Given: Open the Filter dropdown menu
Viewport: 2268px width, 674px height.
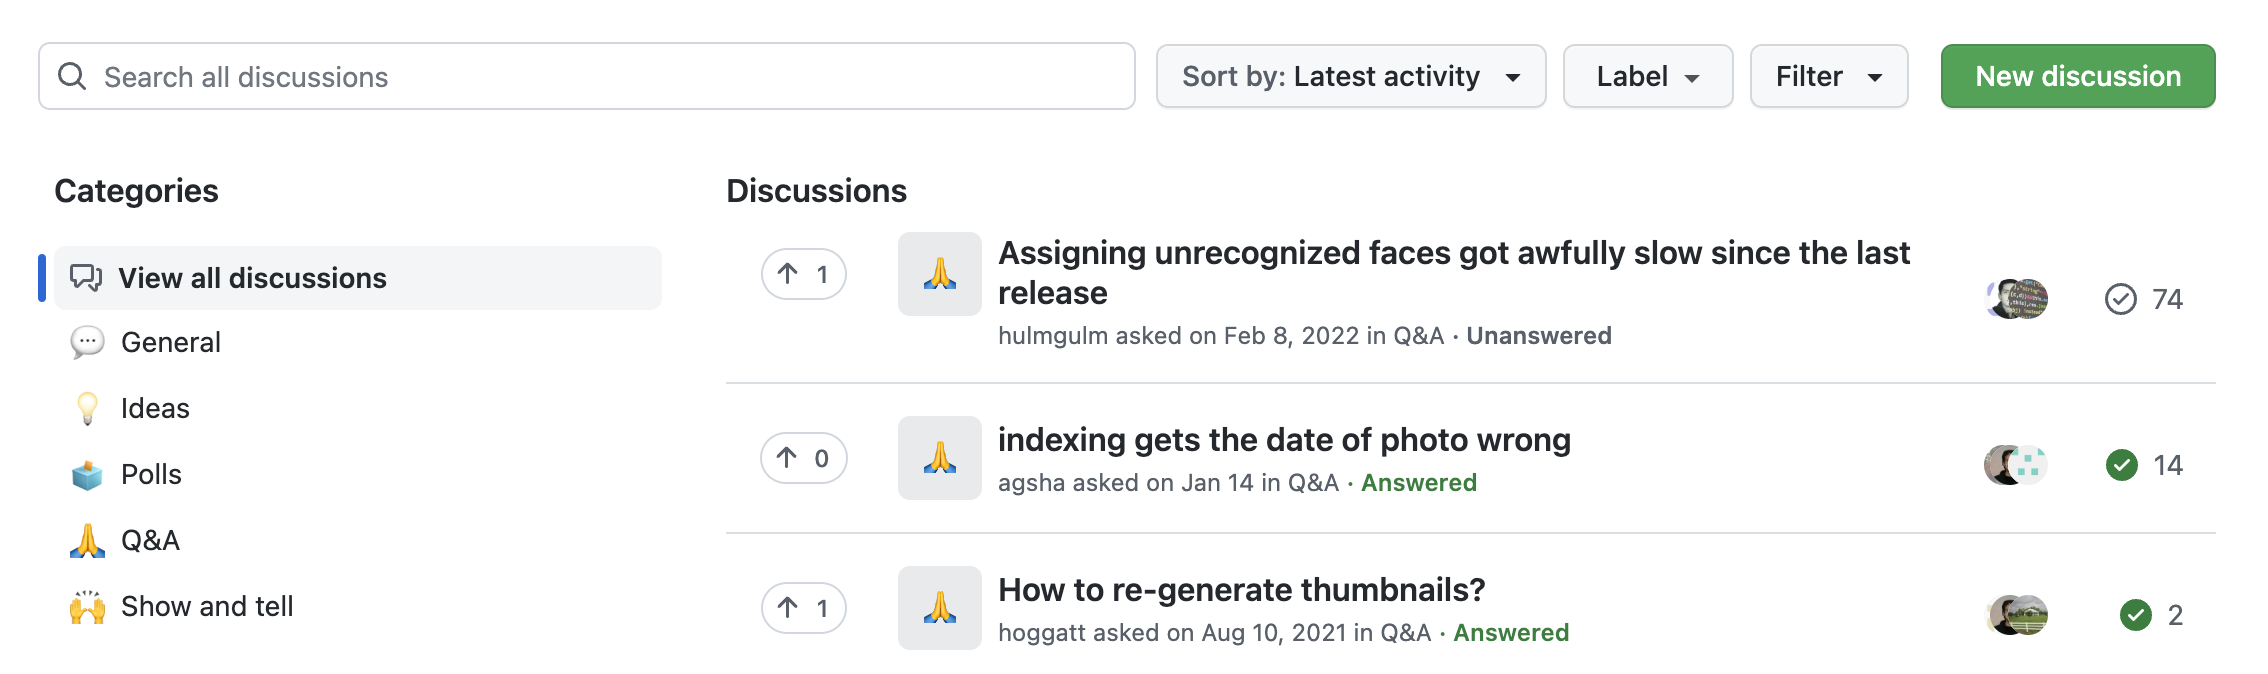Looking at the screenshot, I should pos(1828,76).
